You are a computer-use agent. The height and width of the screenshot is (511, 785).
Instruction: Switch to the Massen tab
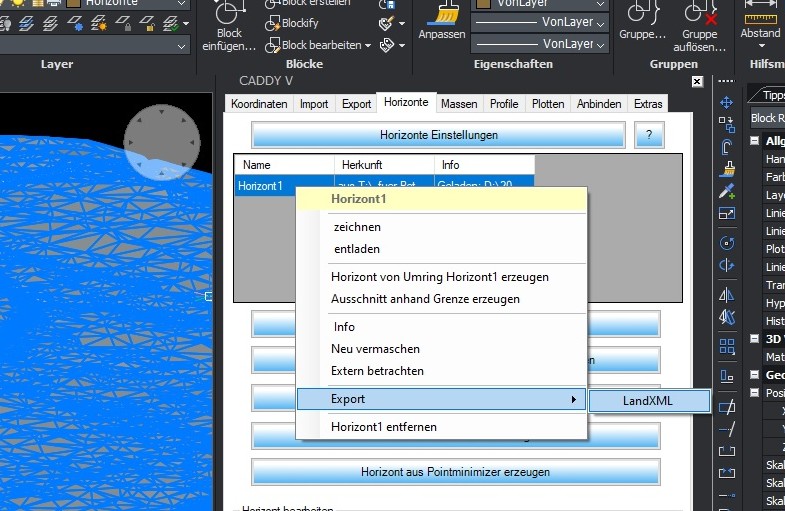click(x=459, y=103)
